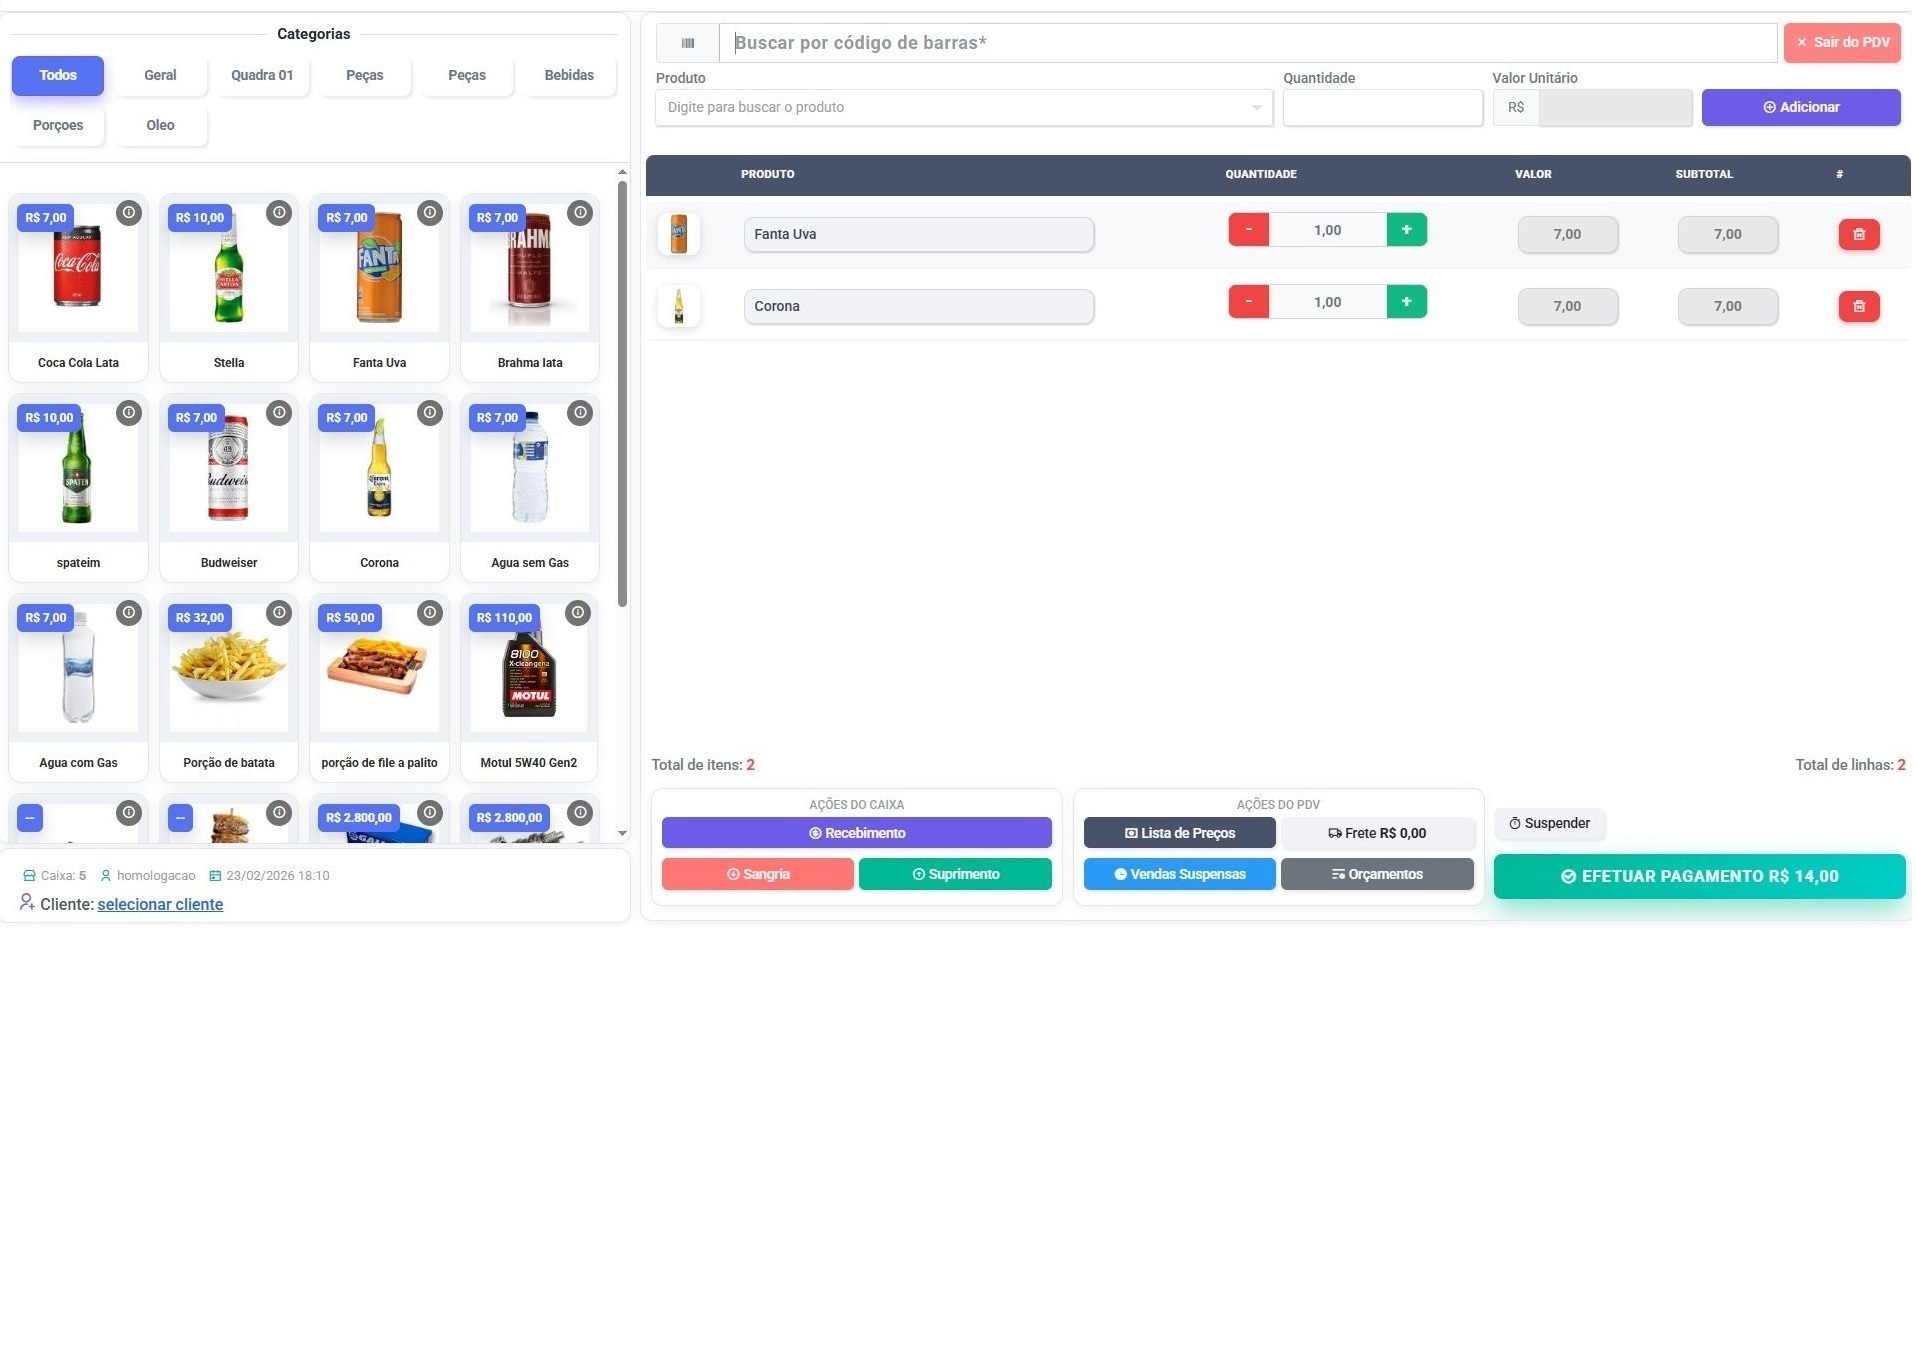Increase Corona quantity with plus button
1916x1358 pixels.
(1405, 302)
